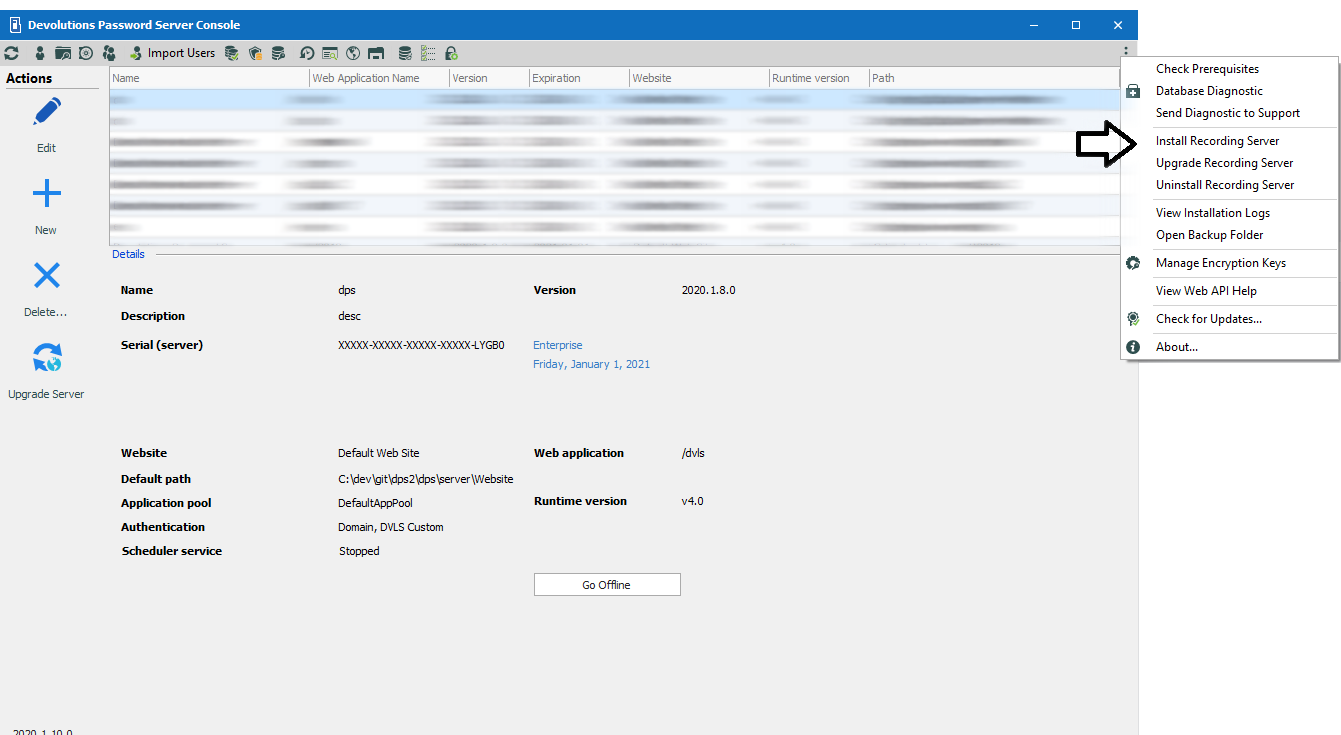Click the clock history icon in toolbar
This screenshot has height=735, width=1341.
click(x=307, y=53)
